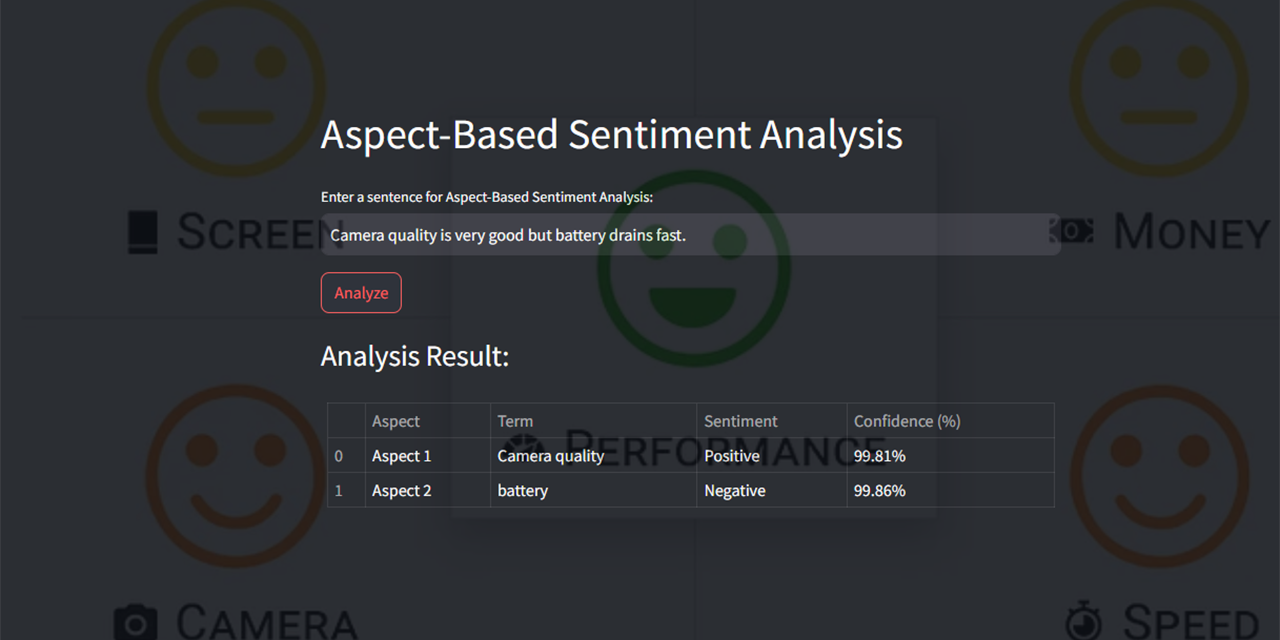Image resolution: width=1280 pixels, height=640 pixels.
Task: Select the phone screen icon beside Screen
Action: [143, 232]
